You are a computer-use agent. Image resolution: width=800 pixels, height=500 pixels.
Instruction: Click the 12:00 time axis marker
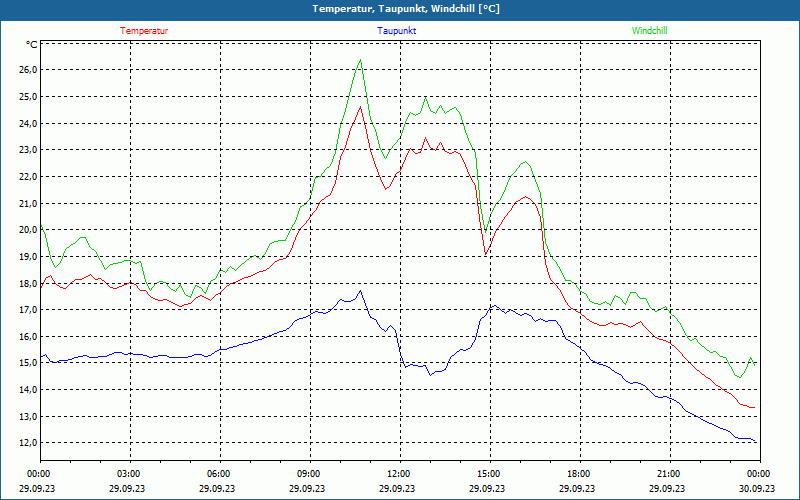point(399,474)
